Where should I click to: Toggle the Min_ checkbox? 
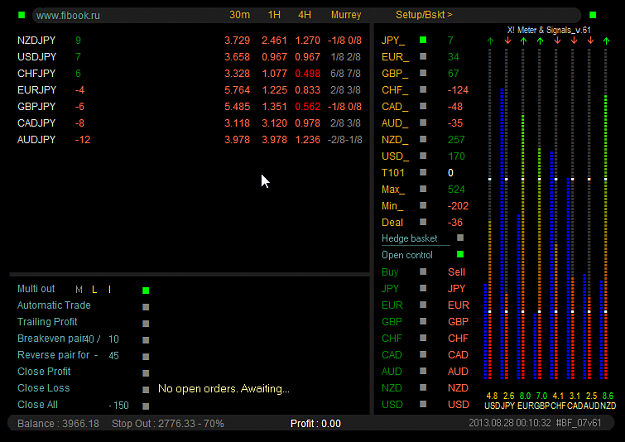pos(423,205)
